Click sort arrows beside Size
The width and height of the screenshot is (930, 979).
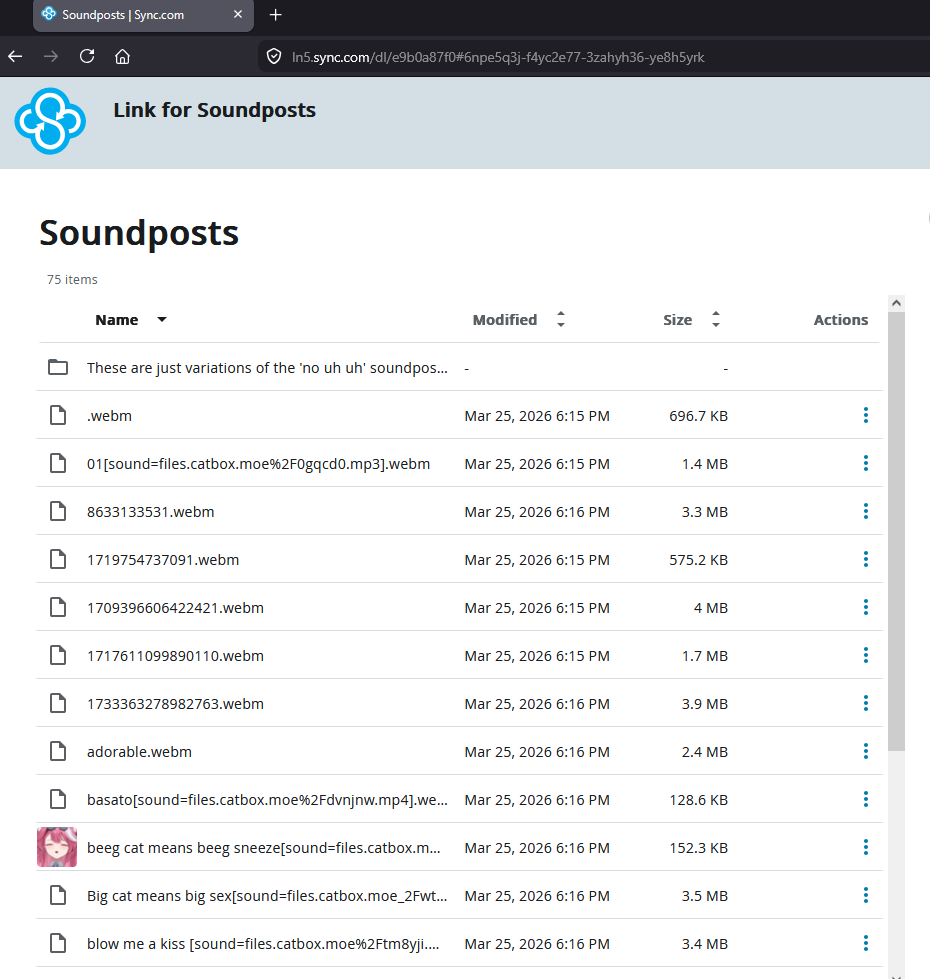click(x=716, y=319)
